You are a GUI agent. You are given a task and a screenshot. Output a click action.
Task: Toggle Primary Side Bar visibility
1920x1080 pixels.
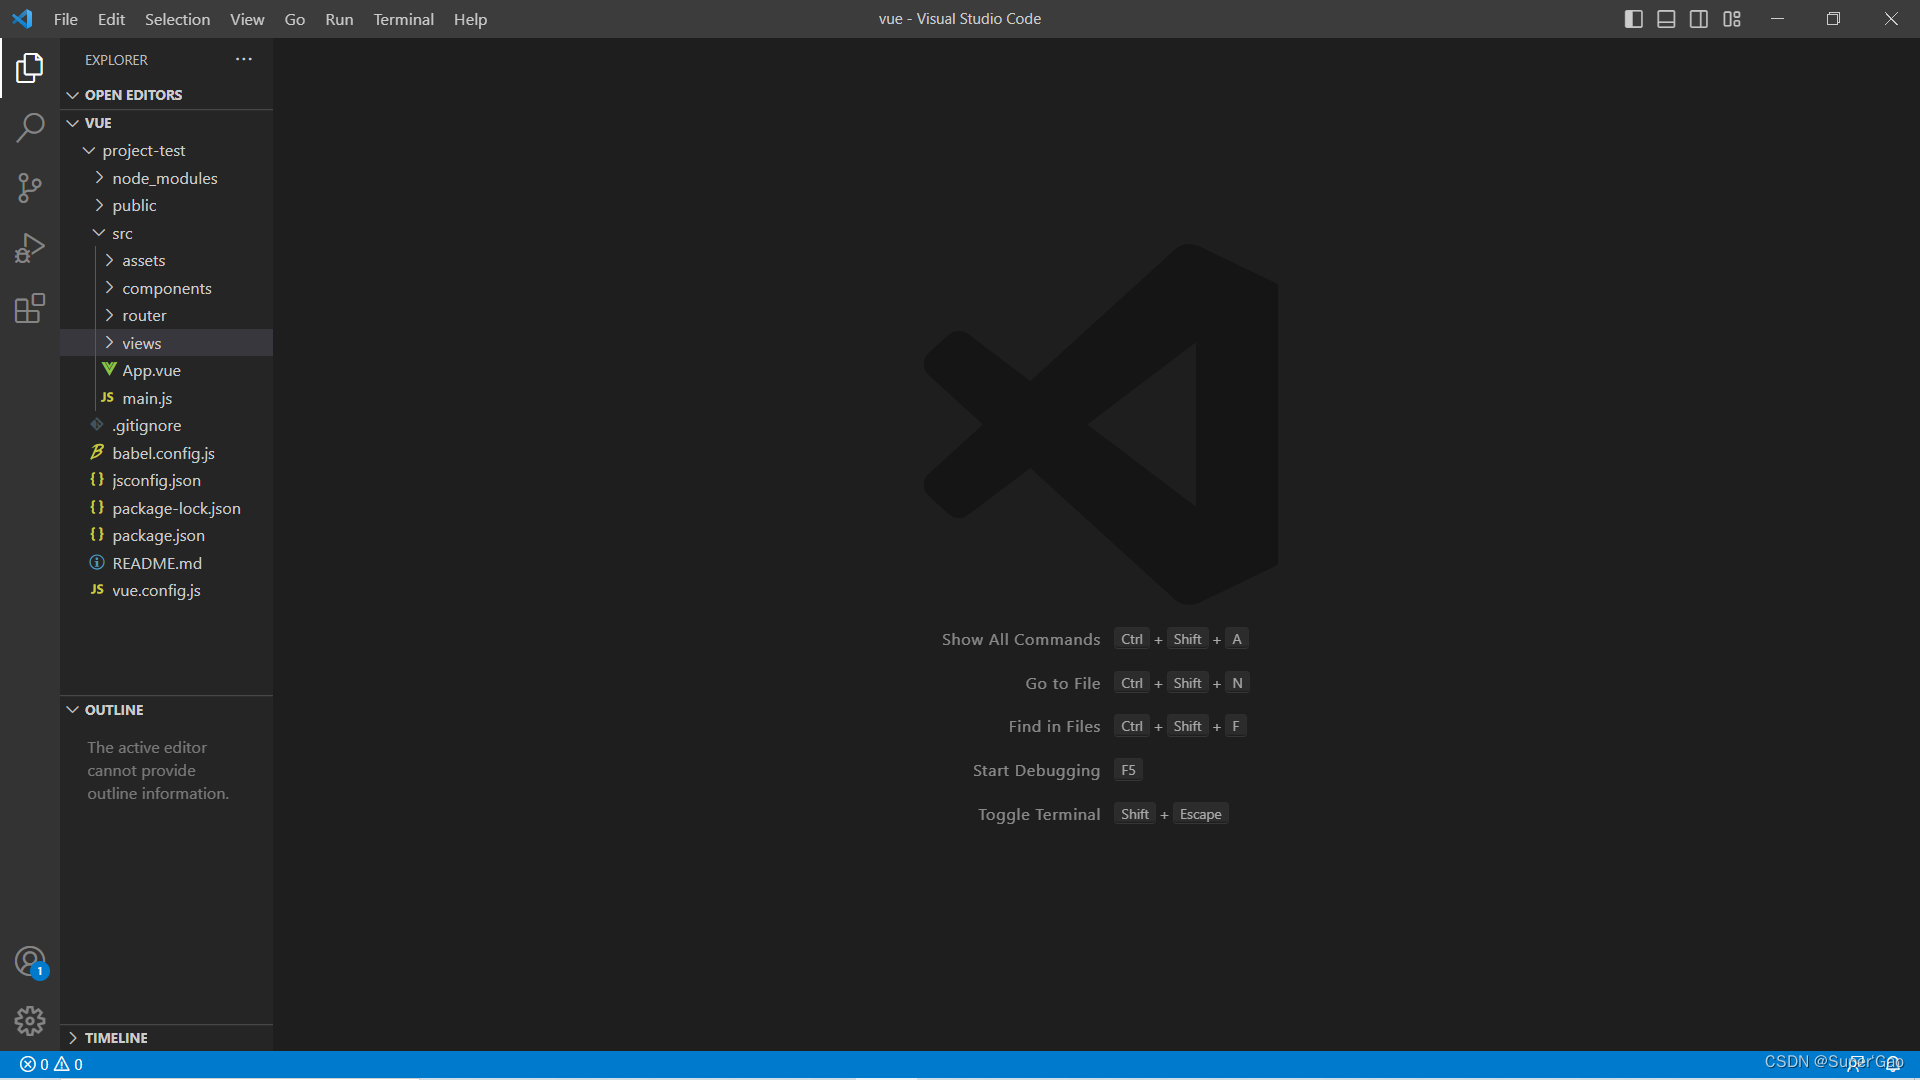point(1634,19)
